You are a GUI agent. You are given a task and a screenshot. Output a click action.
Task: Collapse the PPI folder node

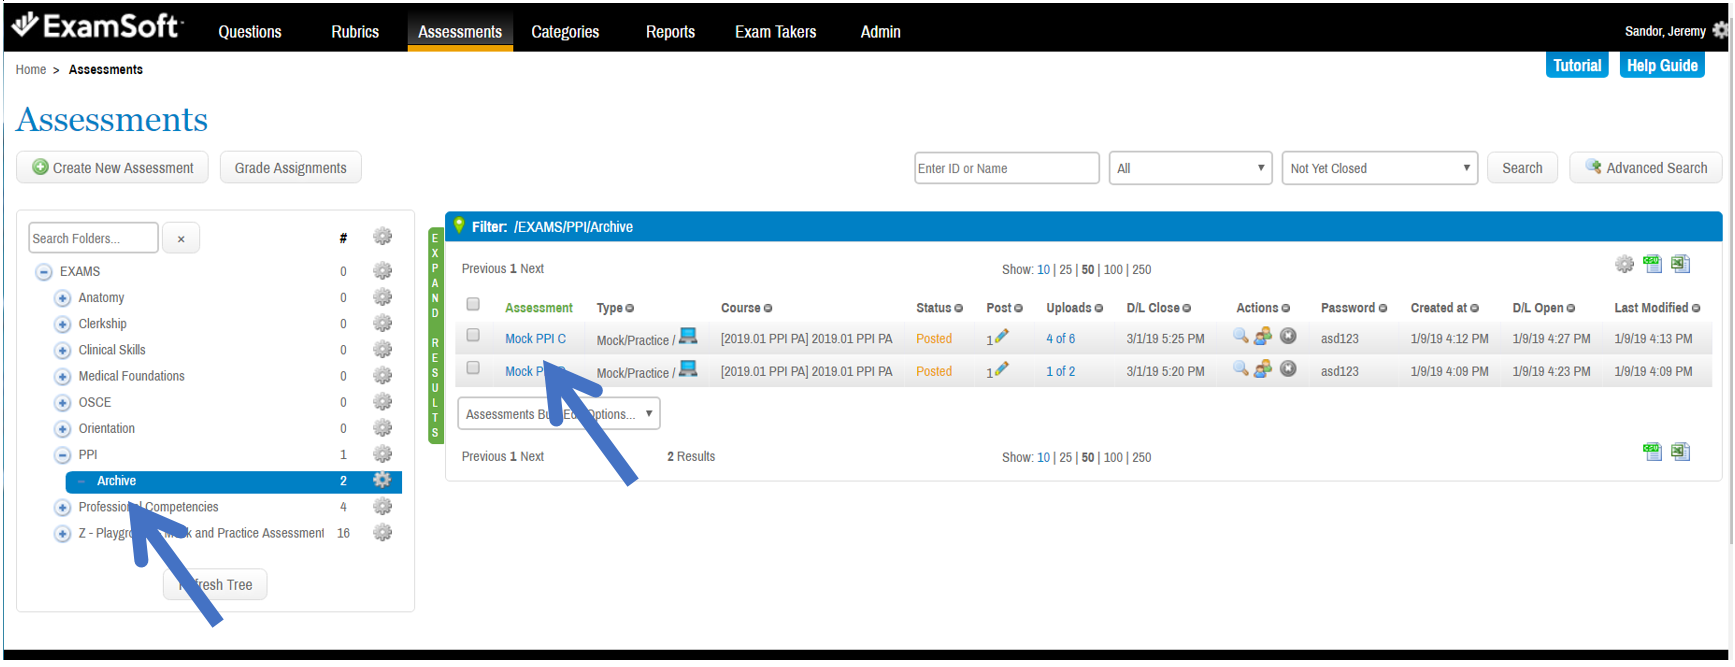62,455
